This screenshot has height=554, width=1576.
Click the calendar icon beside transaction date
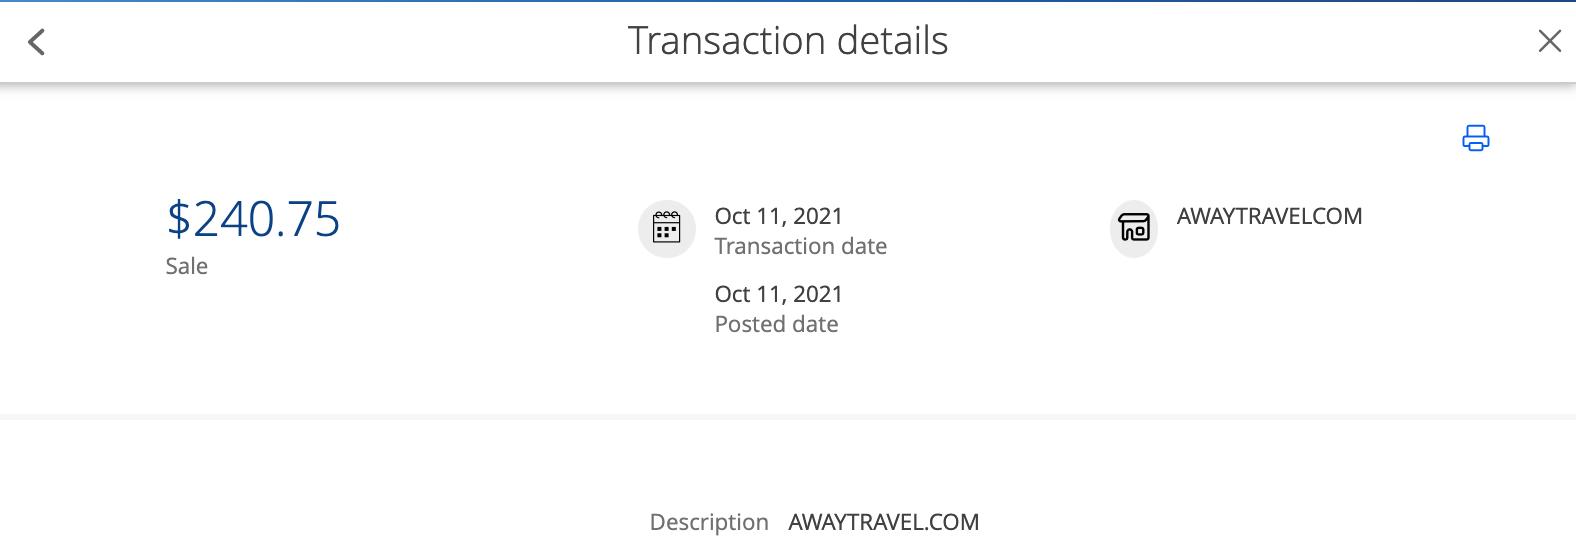click(666, 228)
